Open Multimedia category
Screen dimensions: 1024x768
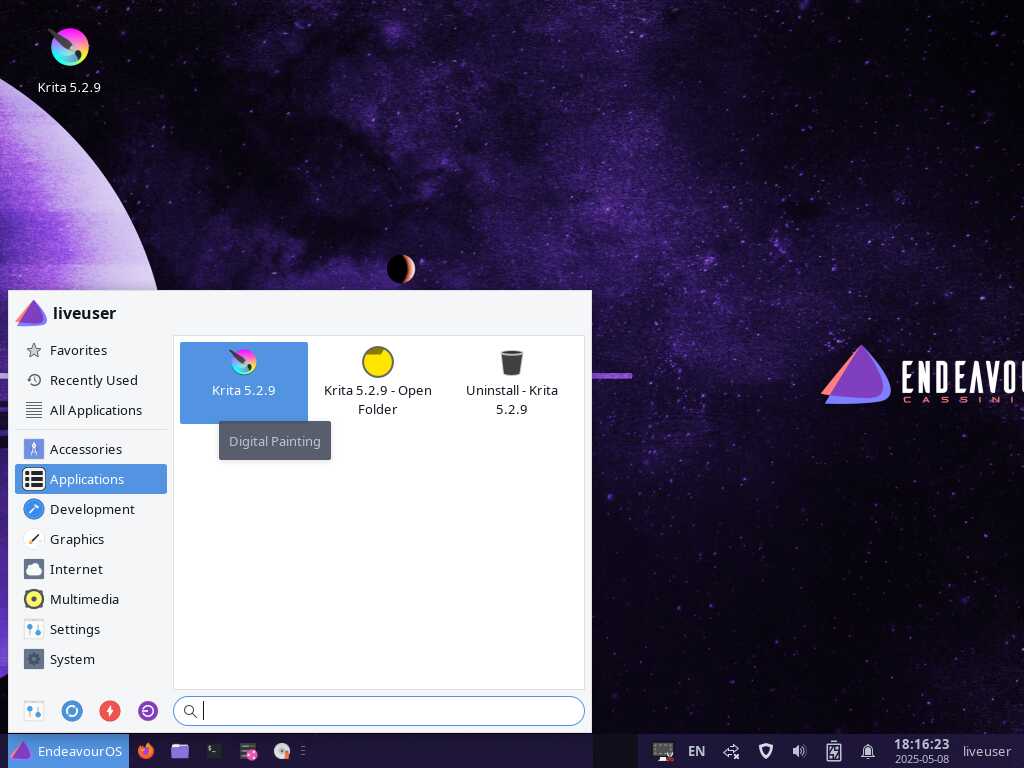coord(91,600)
